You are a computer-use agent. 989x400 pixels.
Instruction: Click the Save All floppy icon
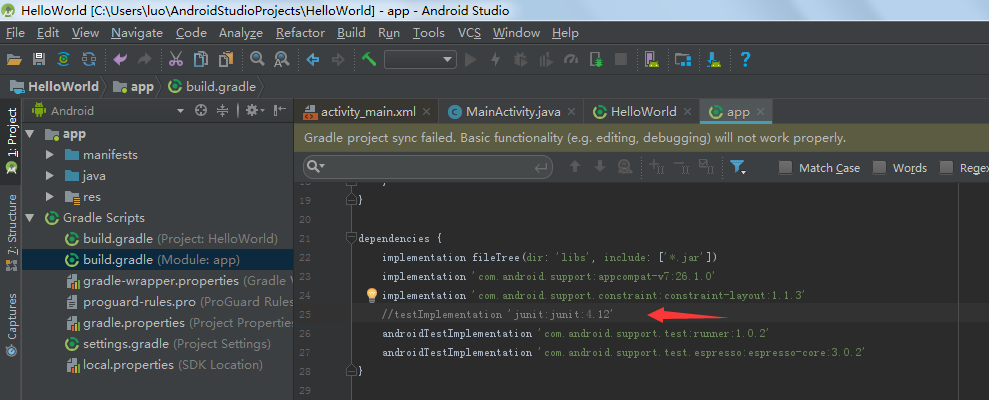tap(39, 60)
